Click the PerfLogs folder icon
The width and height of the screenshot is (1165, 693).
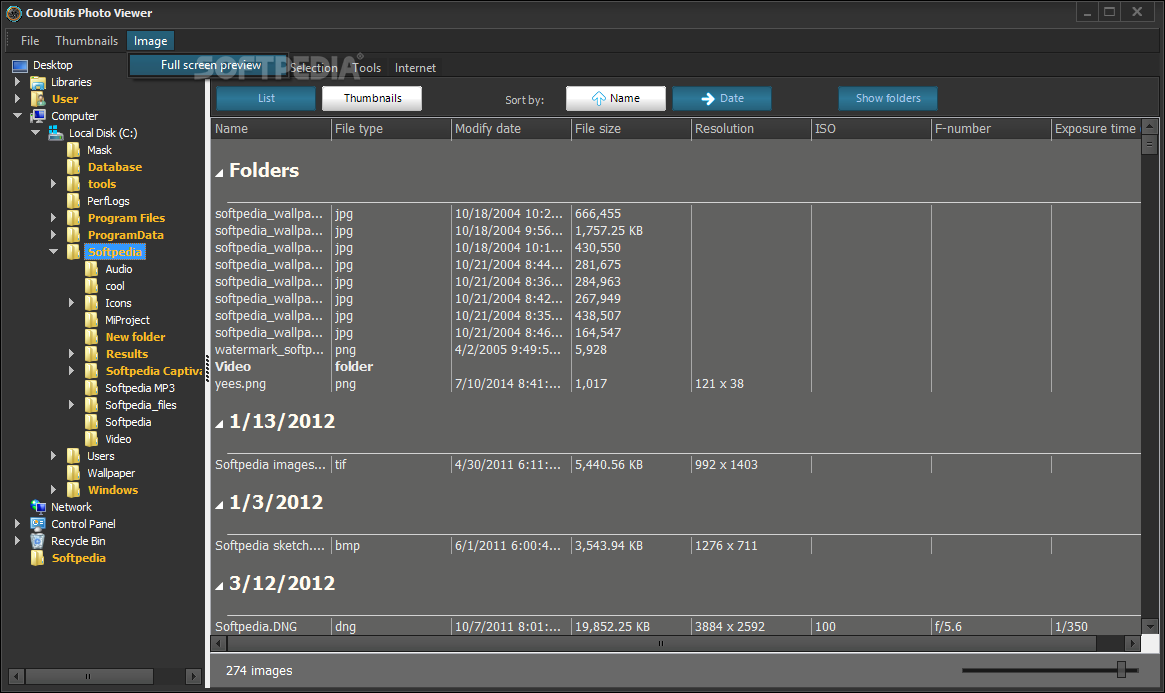tap(74, 201)
